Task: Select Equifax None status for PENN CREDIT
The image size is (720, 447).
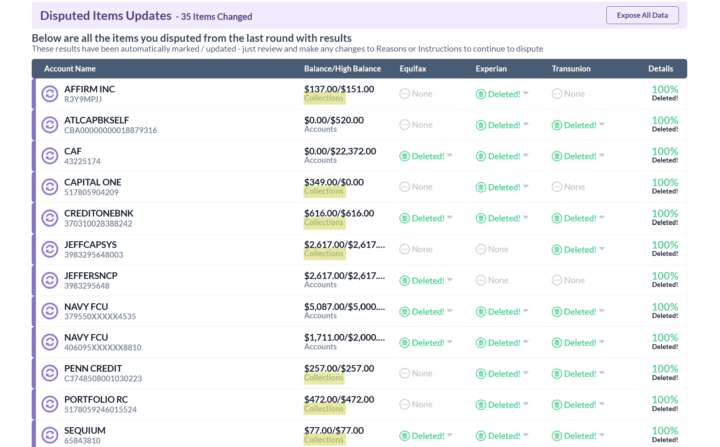Action: (x=416, y=373)
